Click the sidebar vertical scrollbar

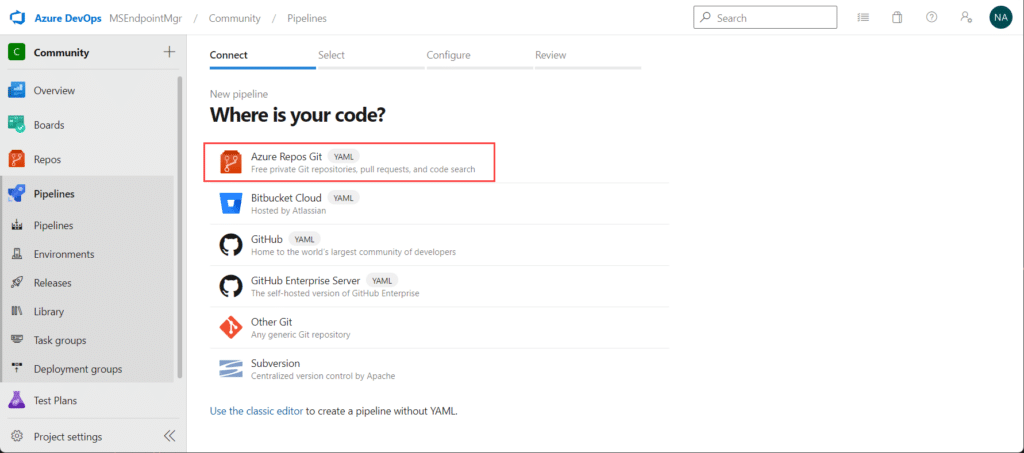(180, 227)
